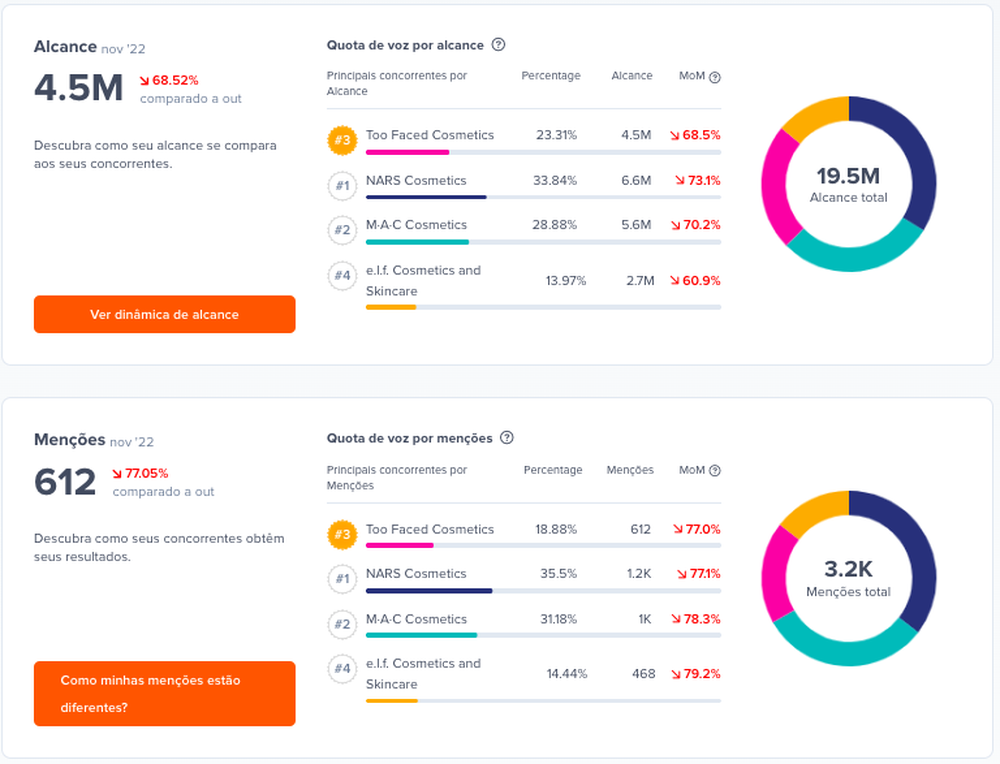
Task: Click the 28.88% percentage cell
Action: click(554, 225)
